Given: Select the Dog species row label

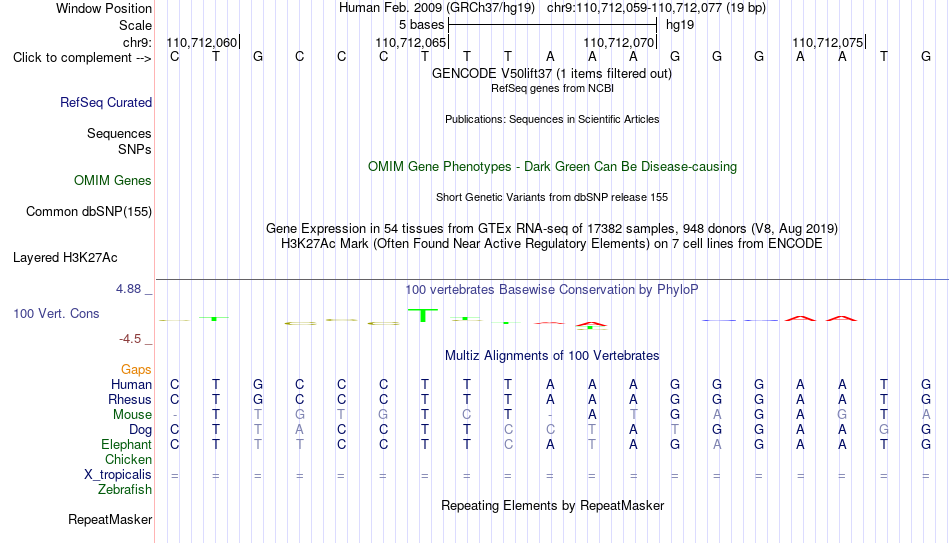Looking at the screenshot, I should (x=141, y=430).
